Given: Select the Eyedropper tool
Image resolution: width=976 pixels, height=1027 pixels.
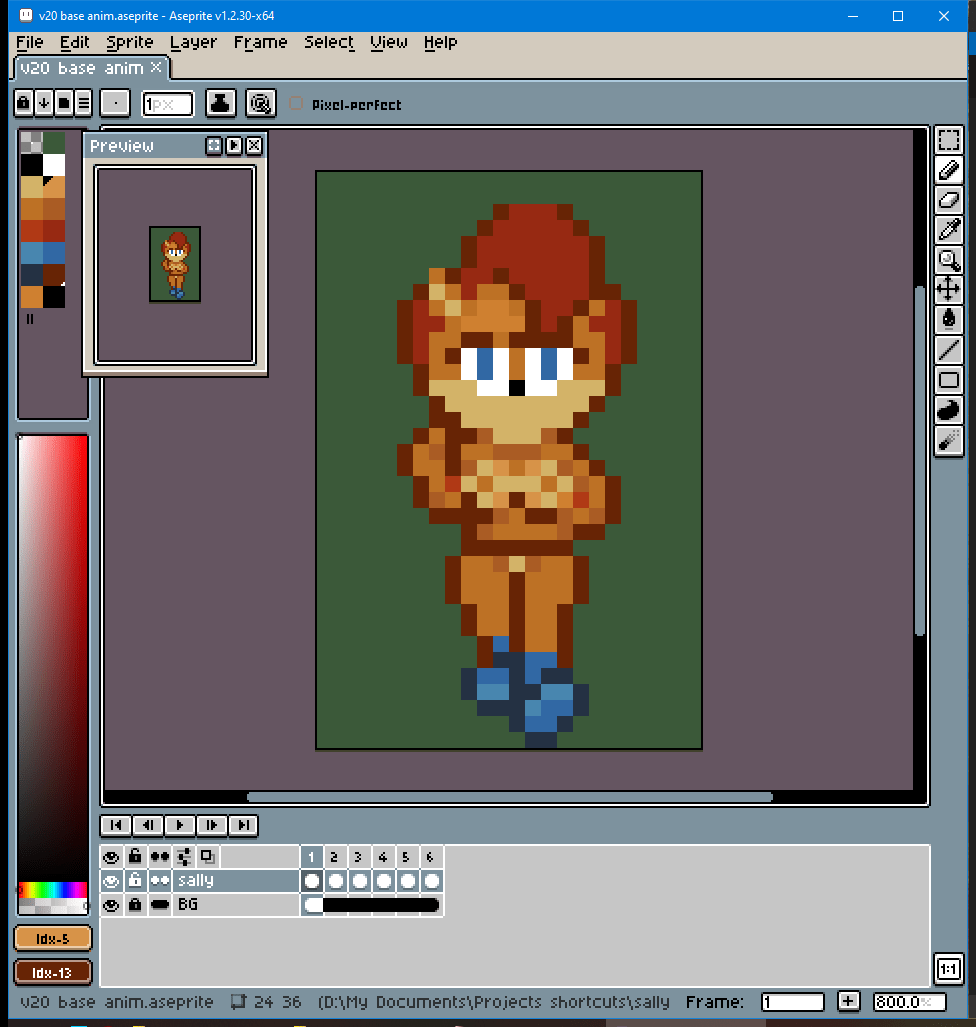Looking at the screenshot, I should pyautogui.click(x=948, y=230).
